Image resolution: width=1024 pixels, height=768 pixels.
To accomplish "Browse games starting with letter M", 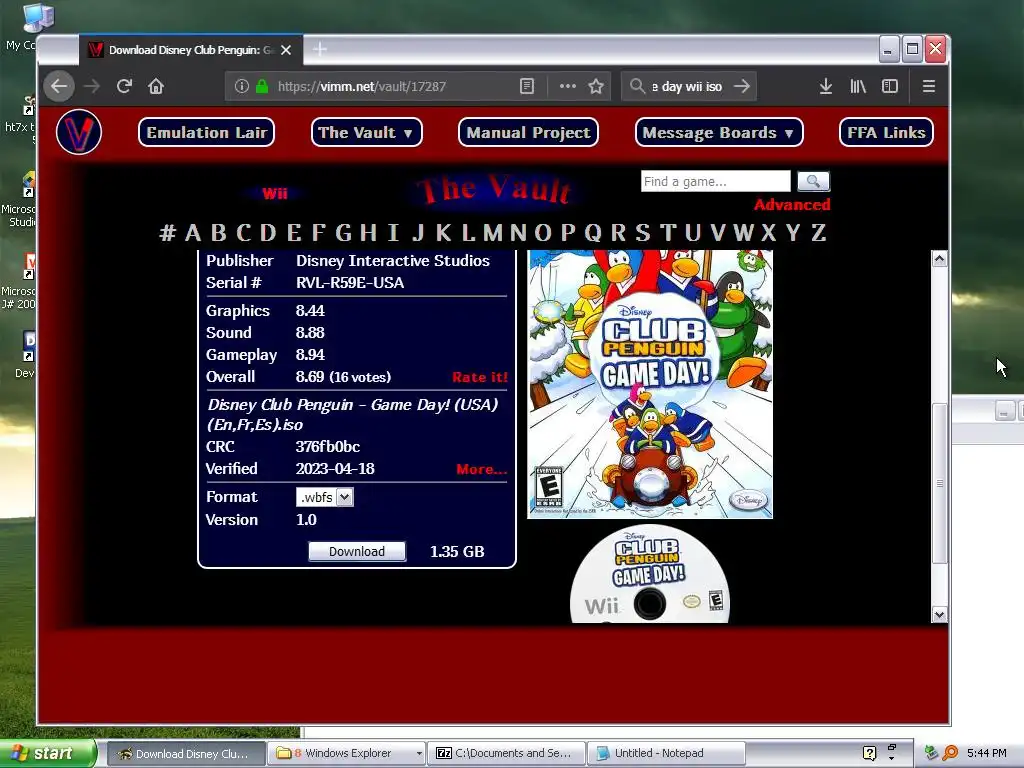I will (x=493, y=232).
